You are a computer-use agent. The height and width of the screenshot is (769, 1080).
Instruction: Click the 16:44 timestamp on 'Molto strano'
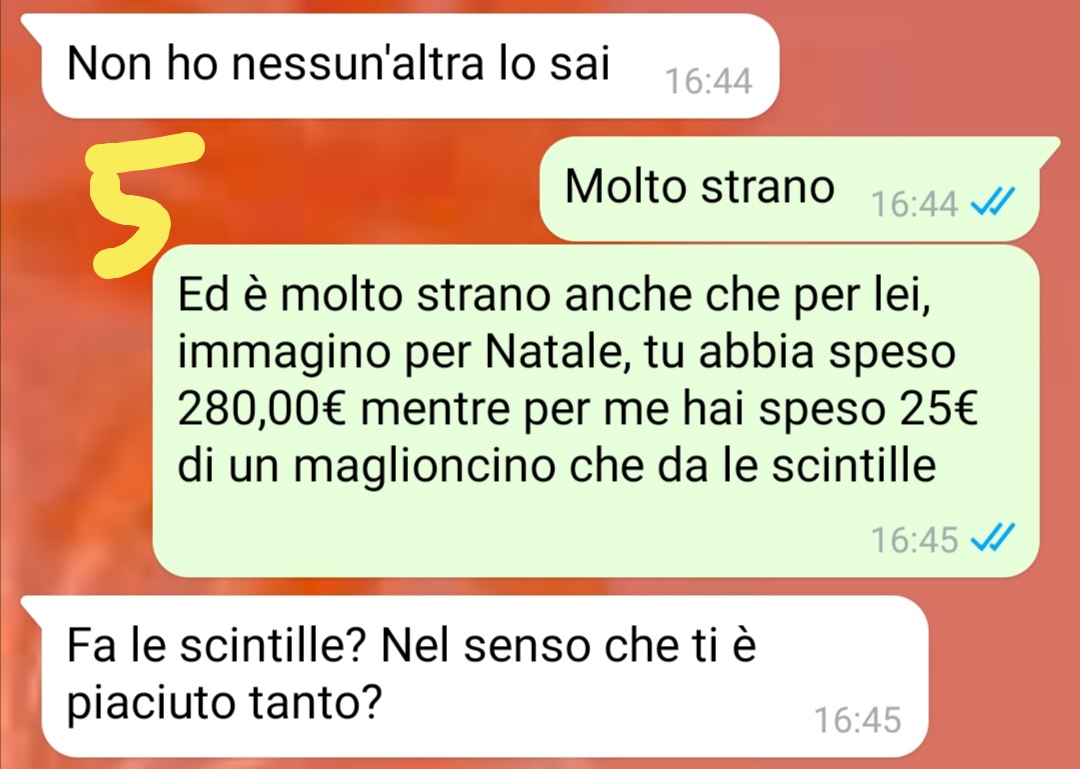point(915,204)
